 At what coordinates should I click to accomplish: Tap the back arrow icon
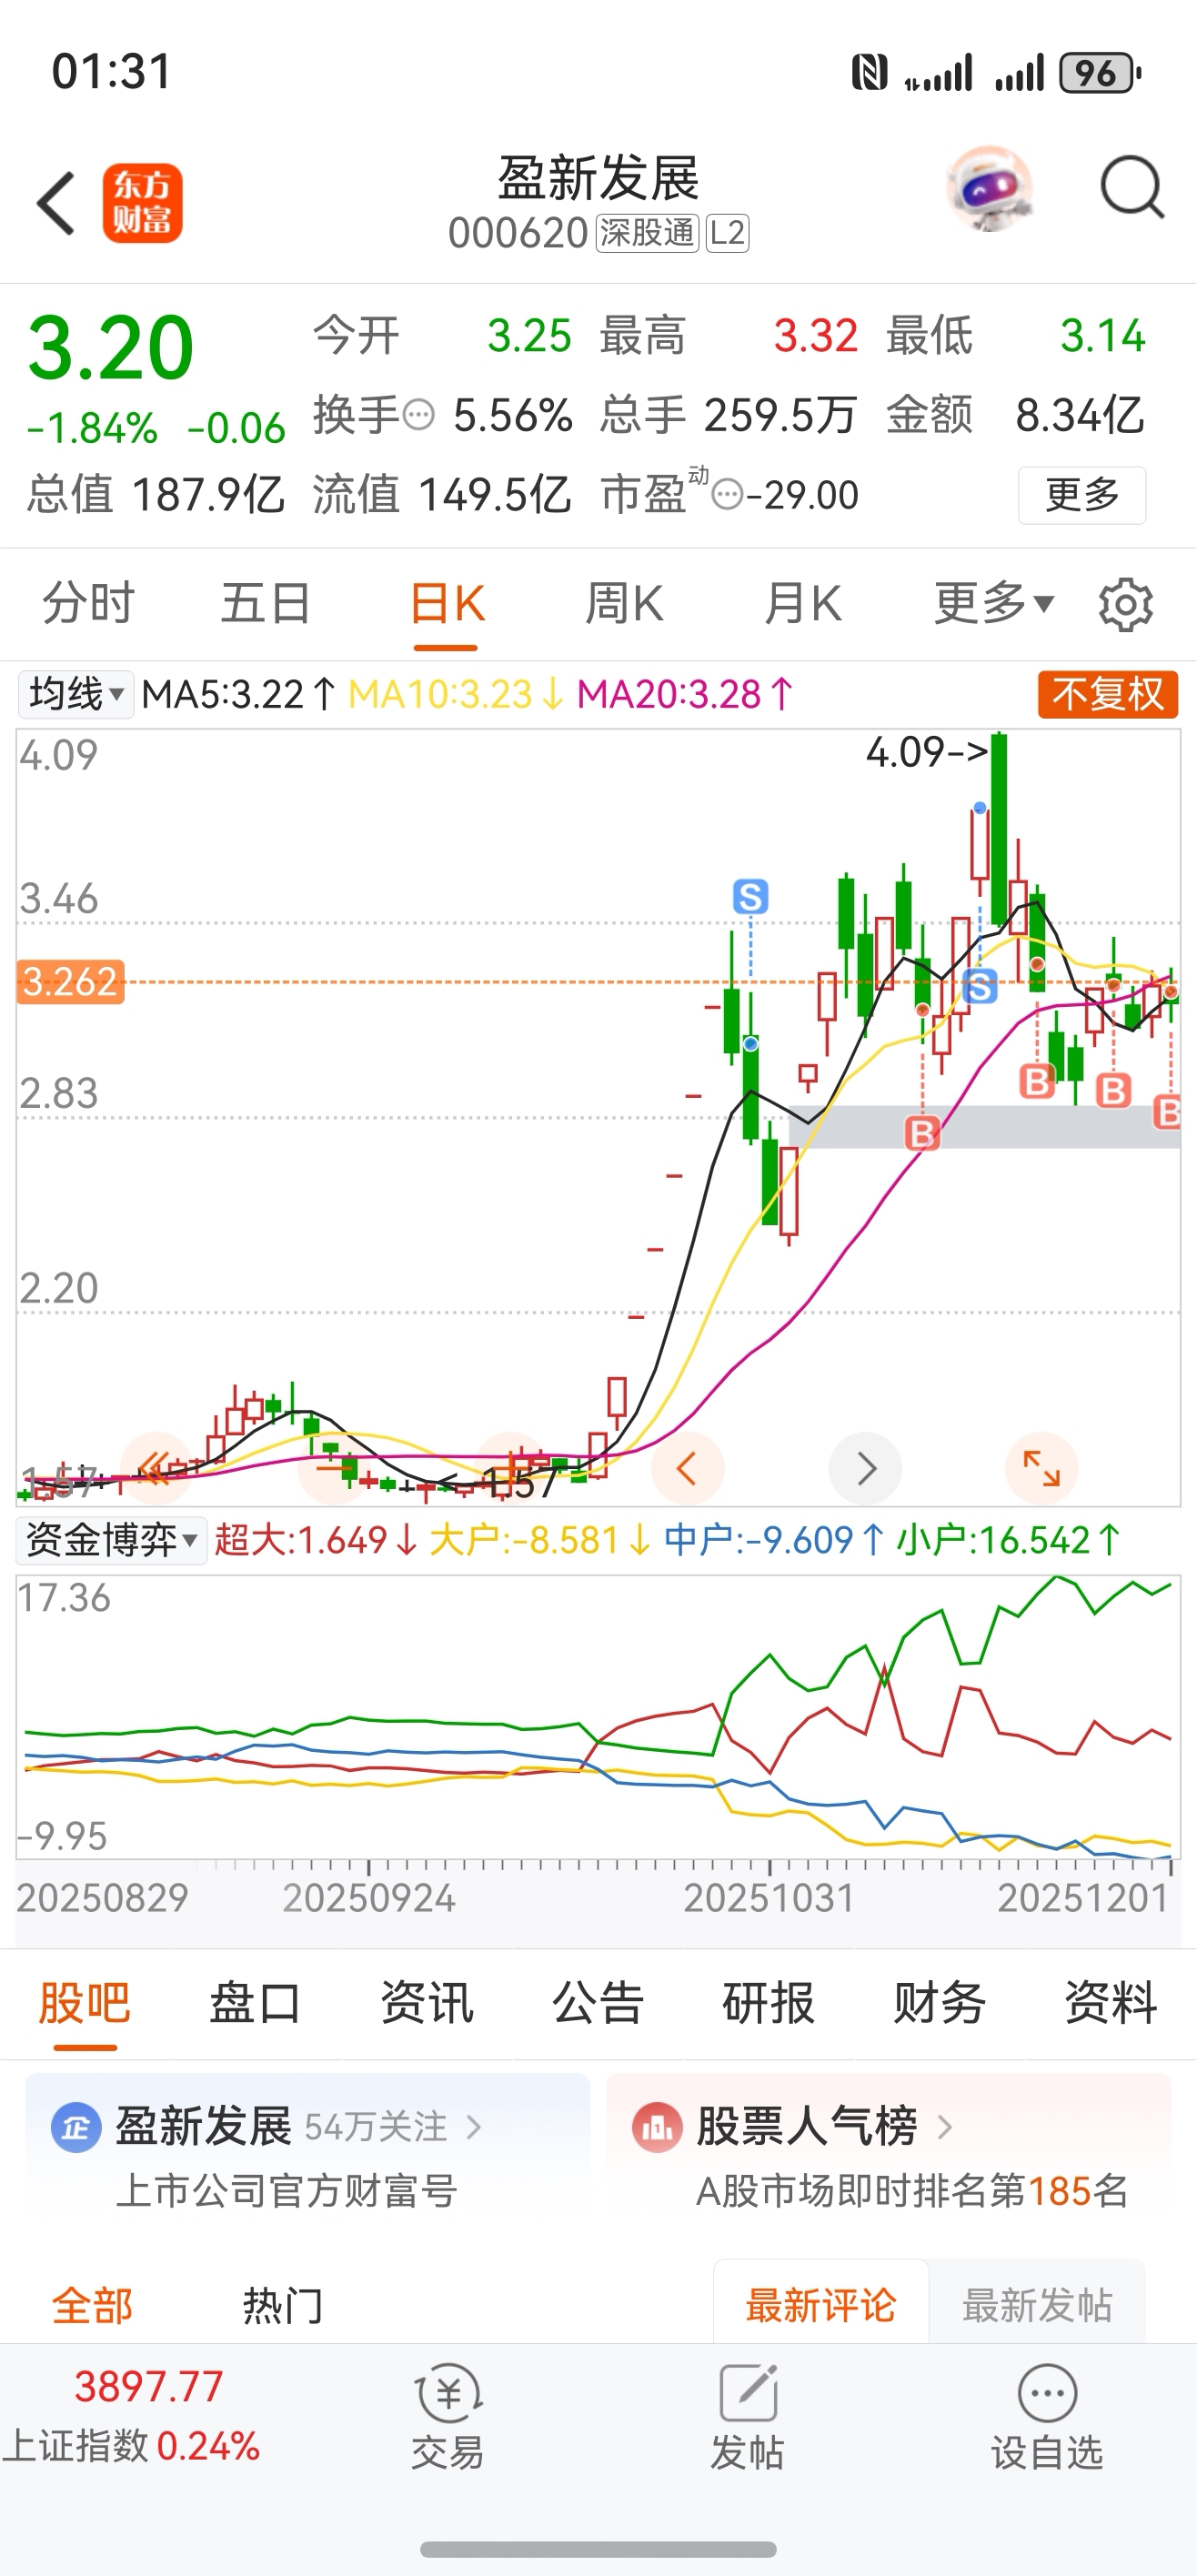point(56,203)
